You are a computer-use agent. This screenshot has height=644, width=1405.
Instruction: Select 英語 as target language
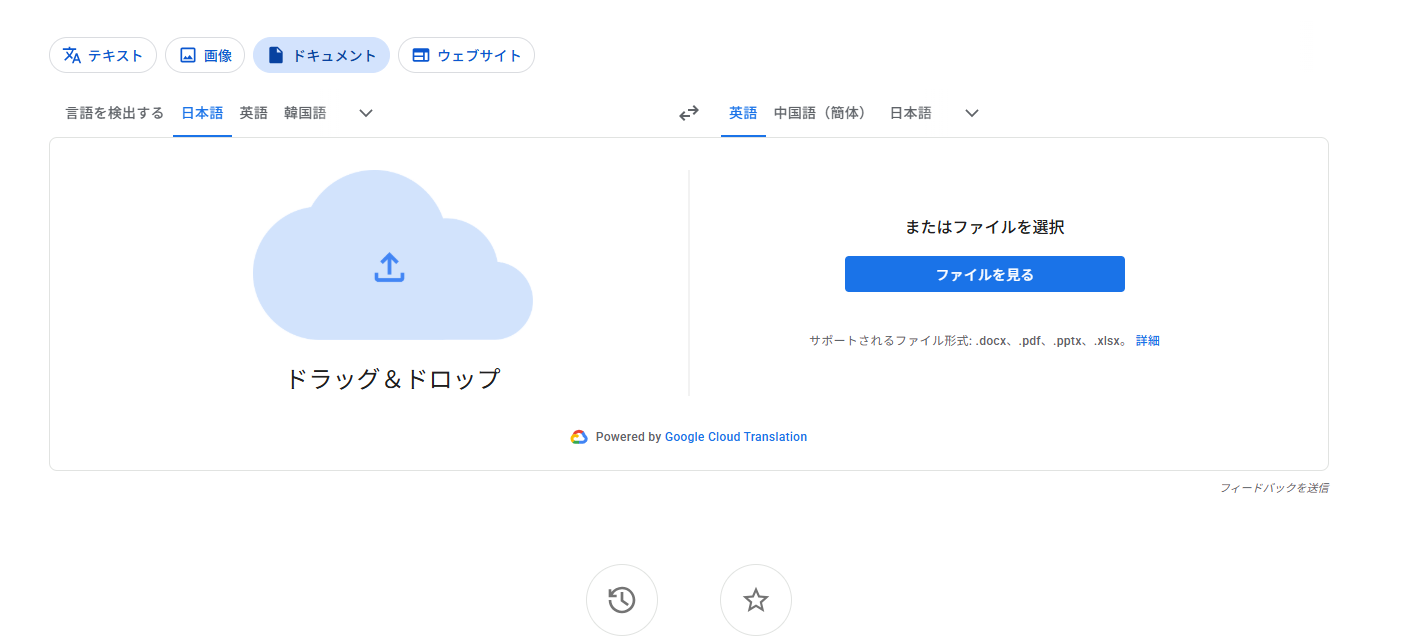(x=743, y=113)
